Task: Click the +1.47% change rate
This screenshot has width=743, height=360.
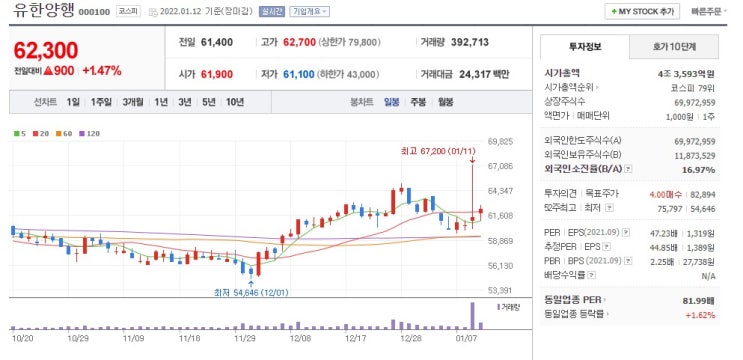Action: pyautogui.click(x=102, y=71)
